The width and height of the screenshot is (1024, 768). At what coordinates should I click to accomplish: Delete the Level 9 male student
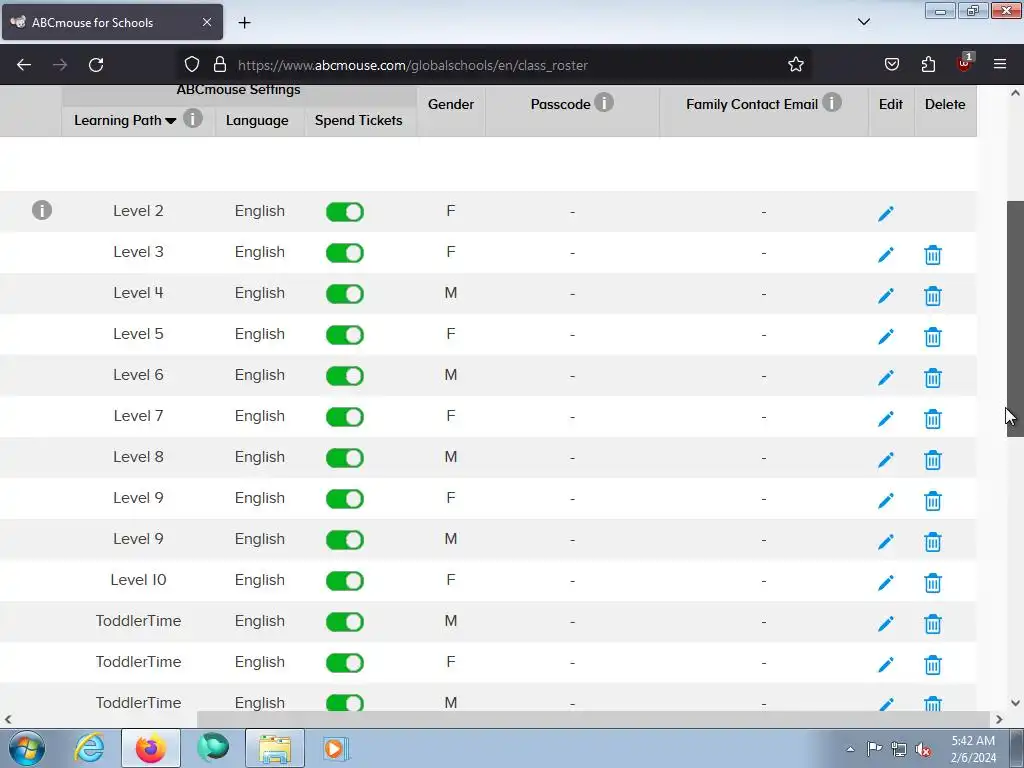933,541
